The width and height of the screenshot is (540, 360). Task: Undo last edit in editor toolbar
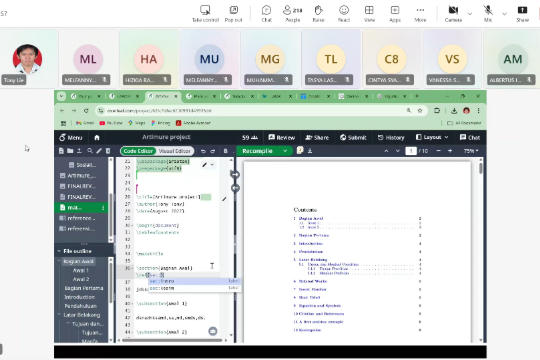pyautogui.click(x=203, y=151)
